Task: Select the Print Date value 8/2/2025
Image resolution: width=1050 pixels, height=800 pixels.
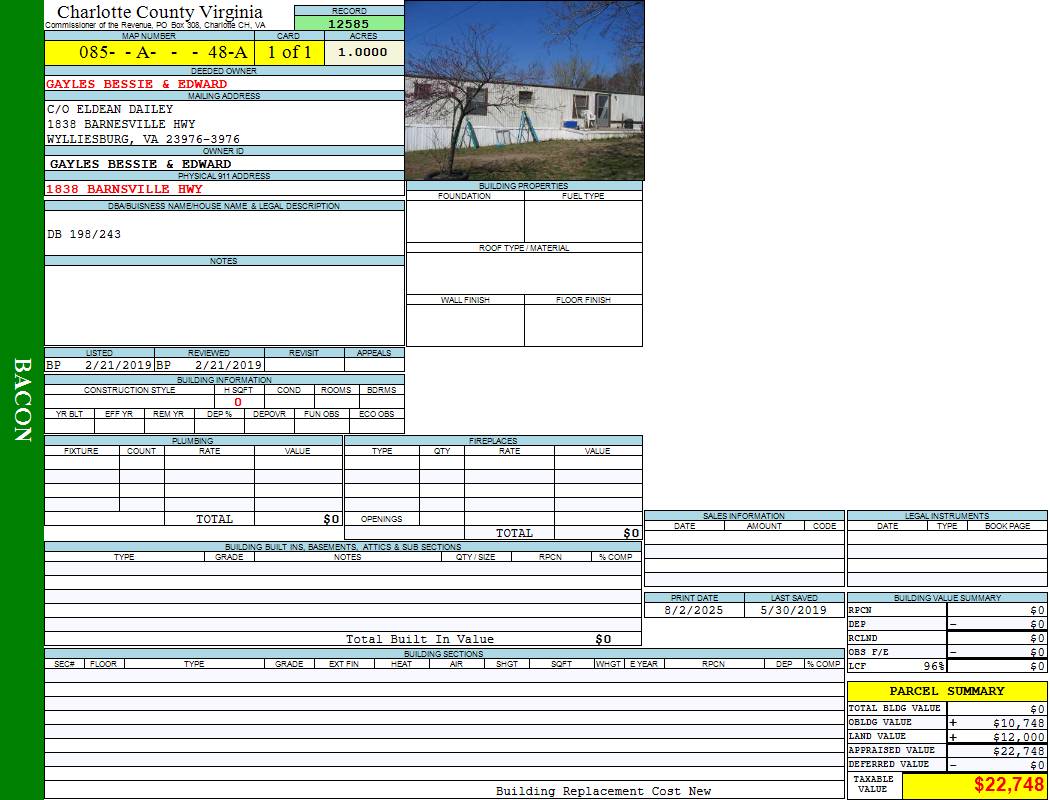Action: (694, 610)
